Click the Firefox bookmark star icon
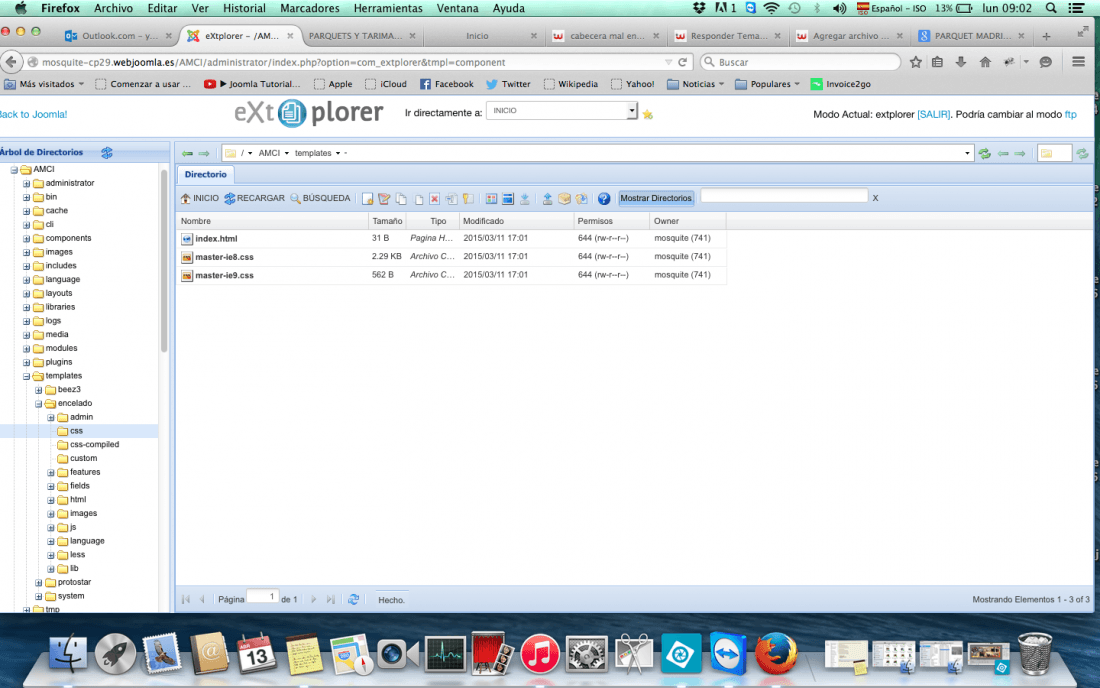The width and height of the screenshot is (1100, 688). pos(915,62)
